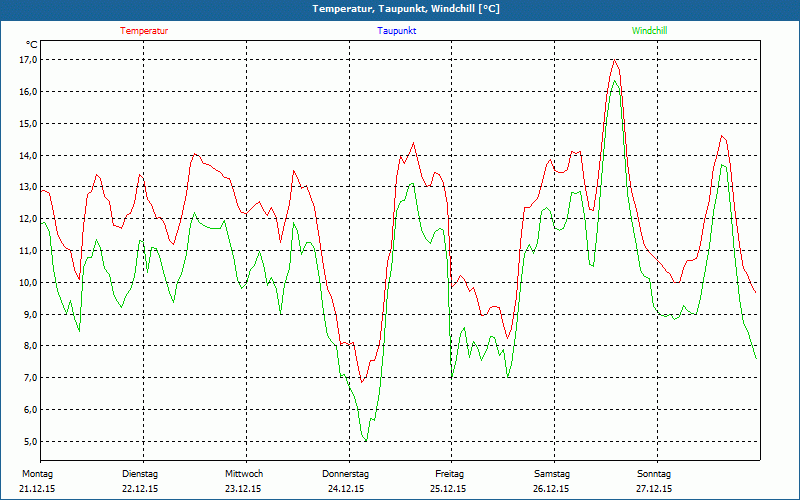Select the °C unit label on axis

point(32,45)
